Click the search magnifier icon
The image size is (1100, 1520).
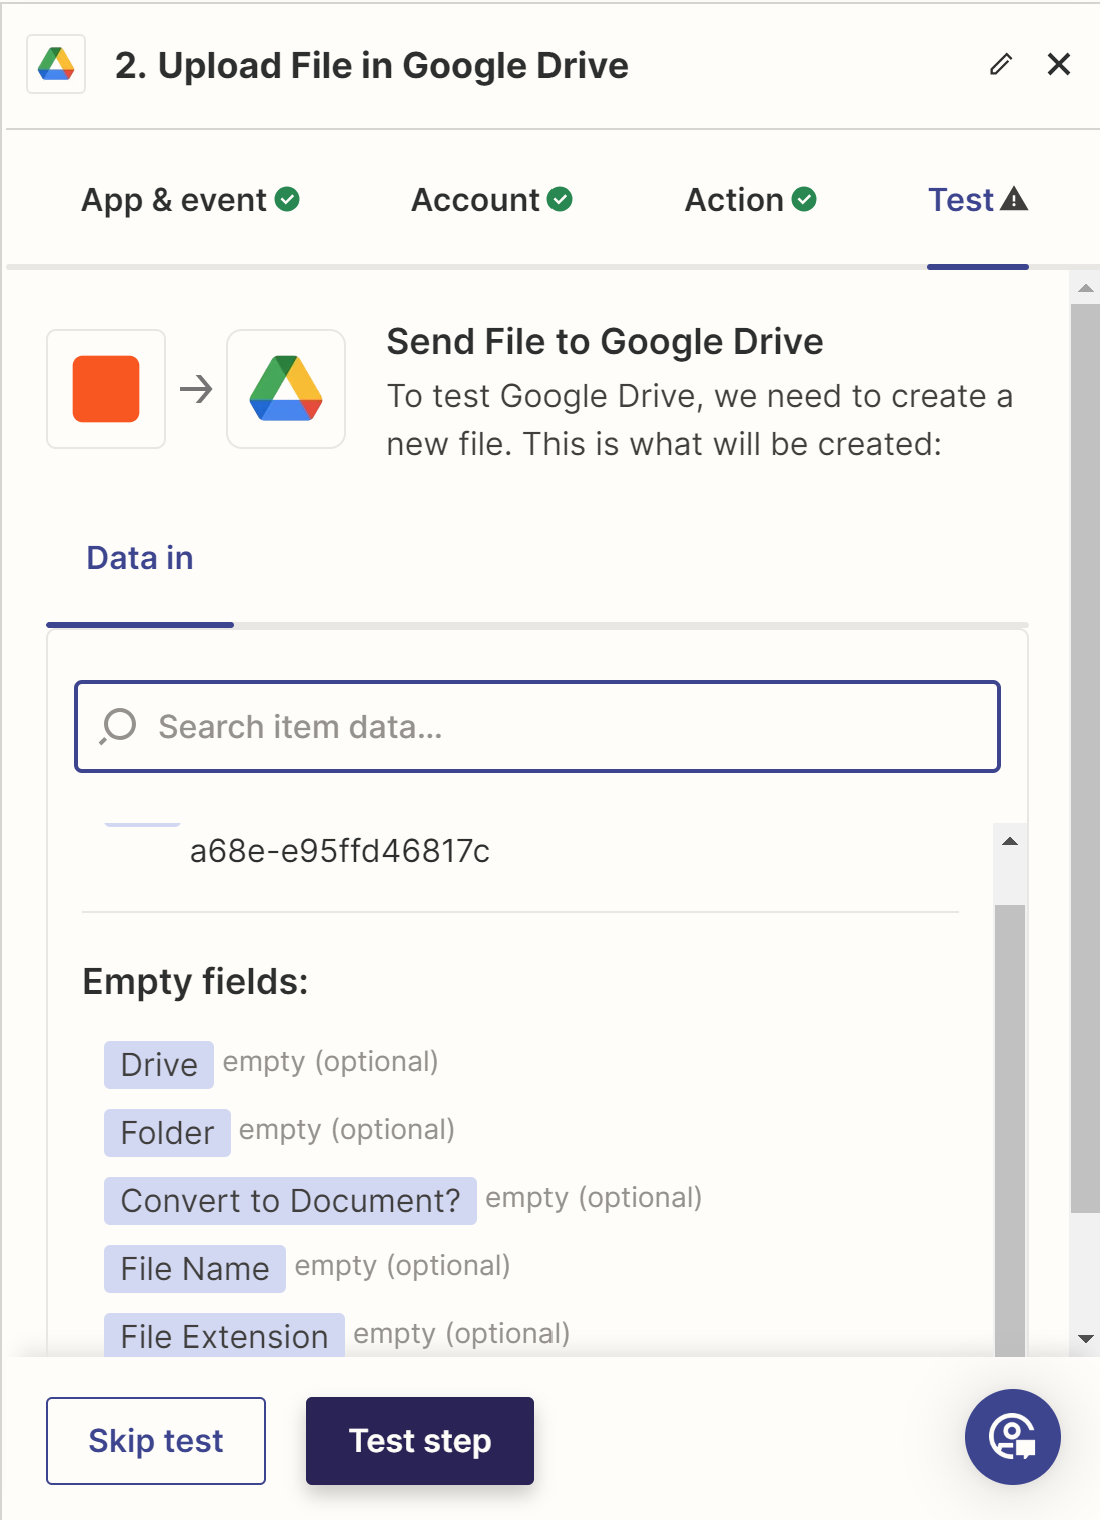[118, 727]
